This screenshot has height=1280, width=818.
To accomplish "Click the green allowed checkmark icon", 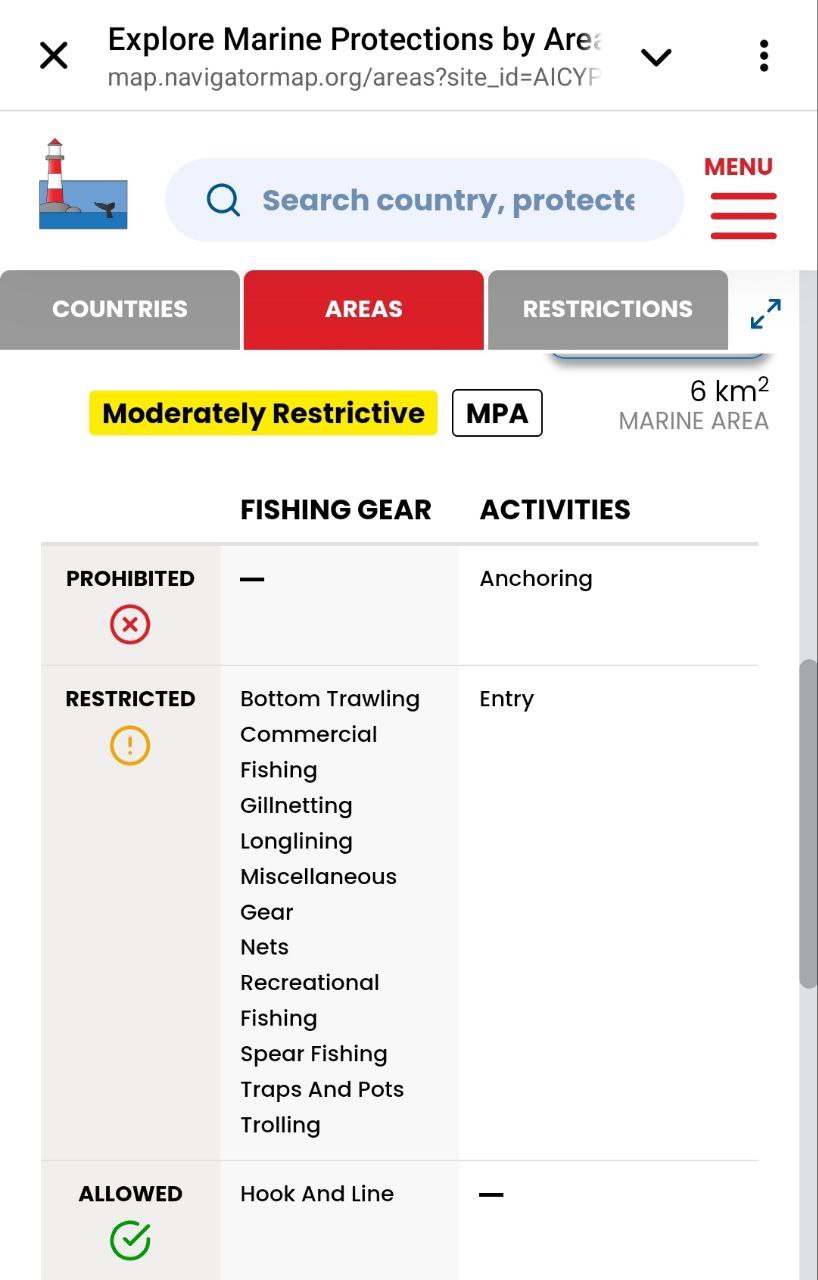I will (x=130, y=1241).
